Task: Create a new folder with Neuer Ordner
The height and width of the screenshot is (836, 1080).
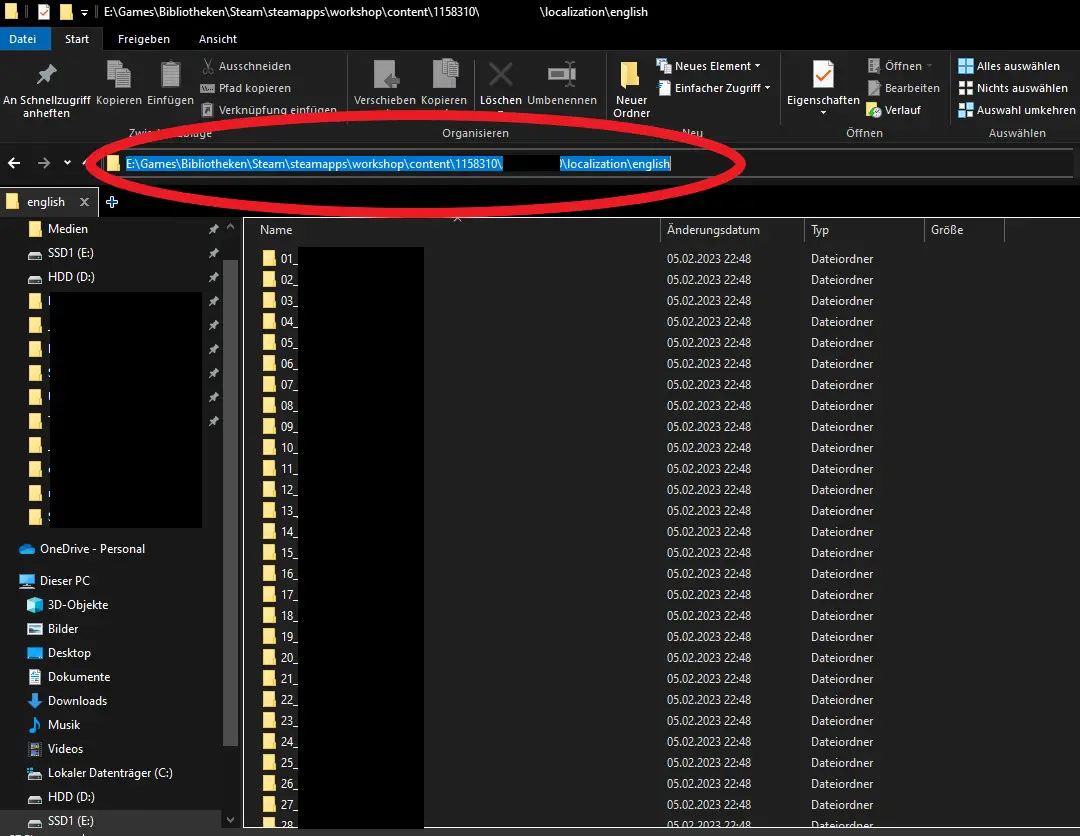Action: click(x=632, y=90)
